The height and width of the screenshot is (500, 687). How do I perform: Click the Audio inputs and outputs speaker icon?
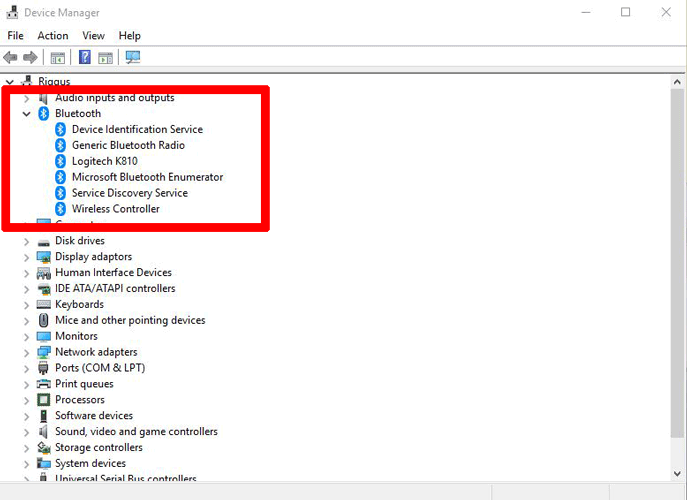(x=43, y=98)
